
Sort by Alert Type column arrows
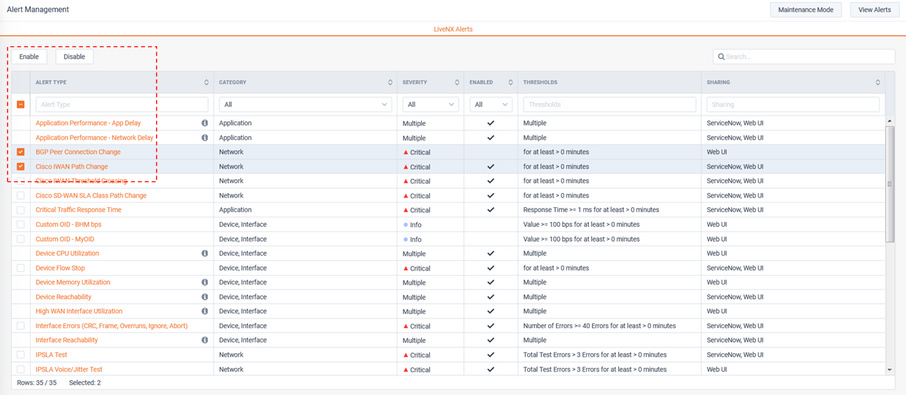(x=206, y=83)
